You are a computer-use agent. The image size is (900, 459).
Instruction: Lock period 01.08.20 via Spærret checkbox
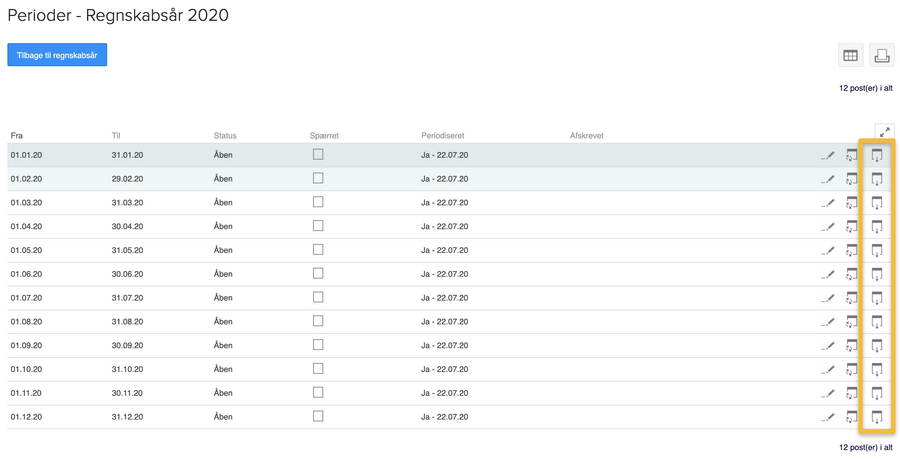318,321
